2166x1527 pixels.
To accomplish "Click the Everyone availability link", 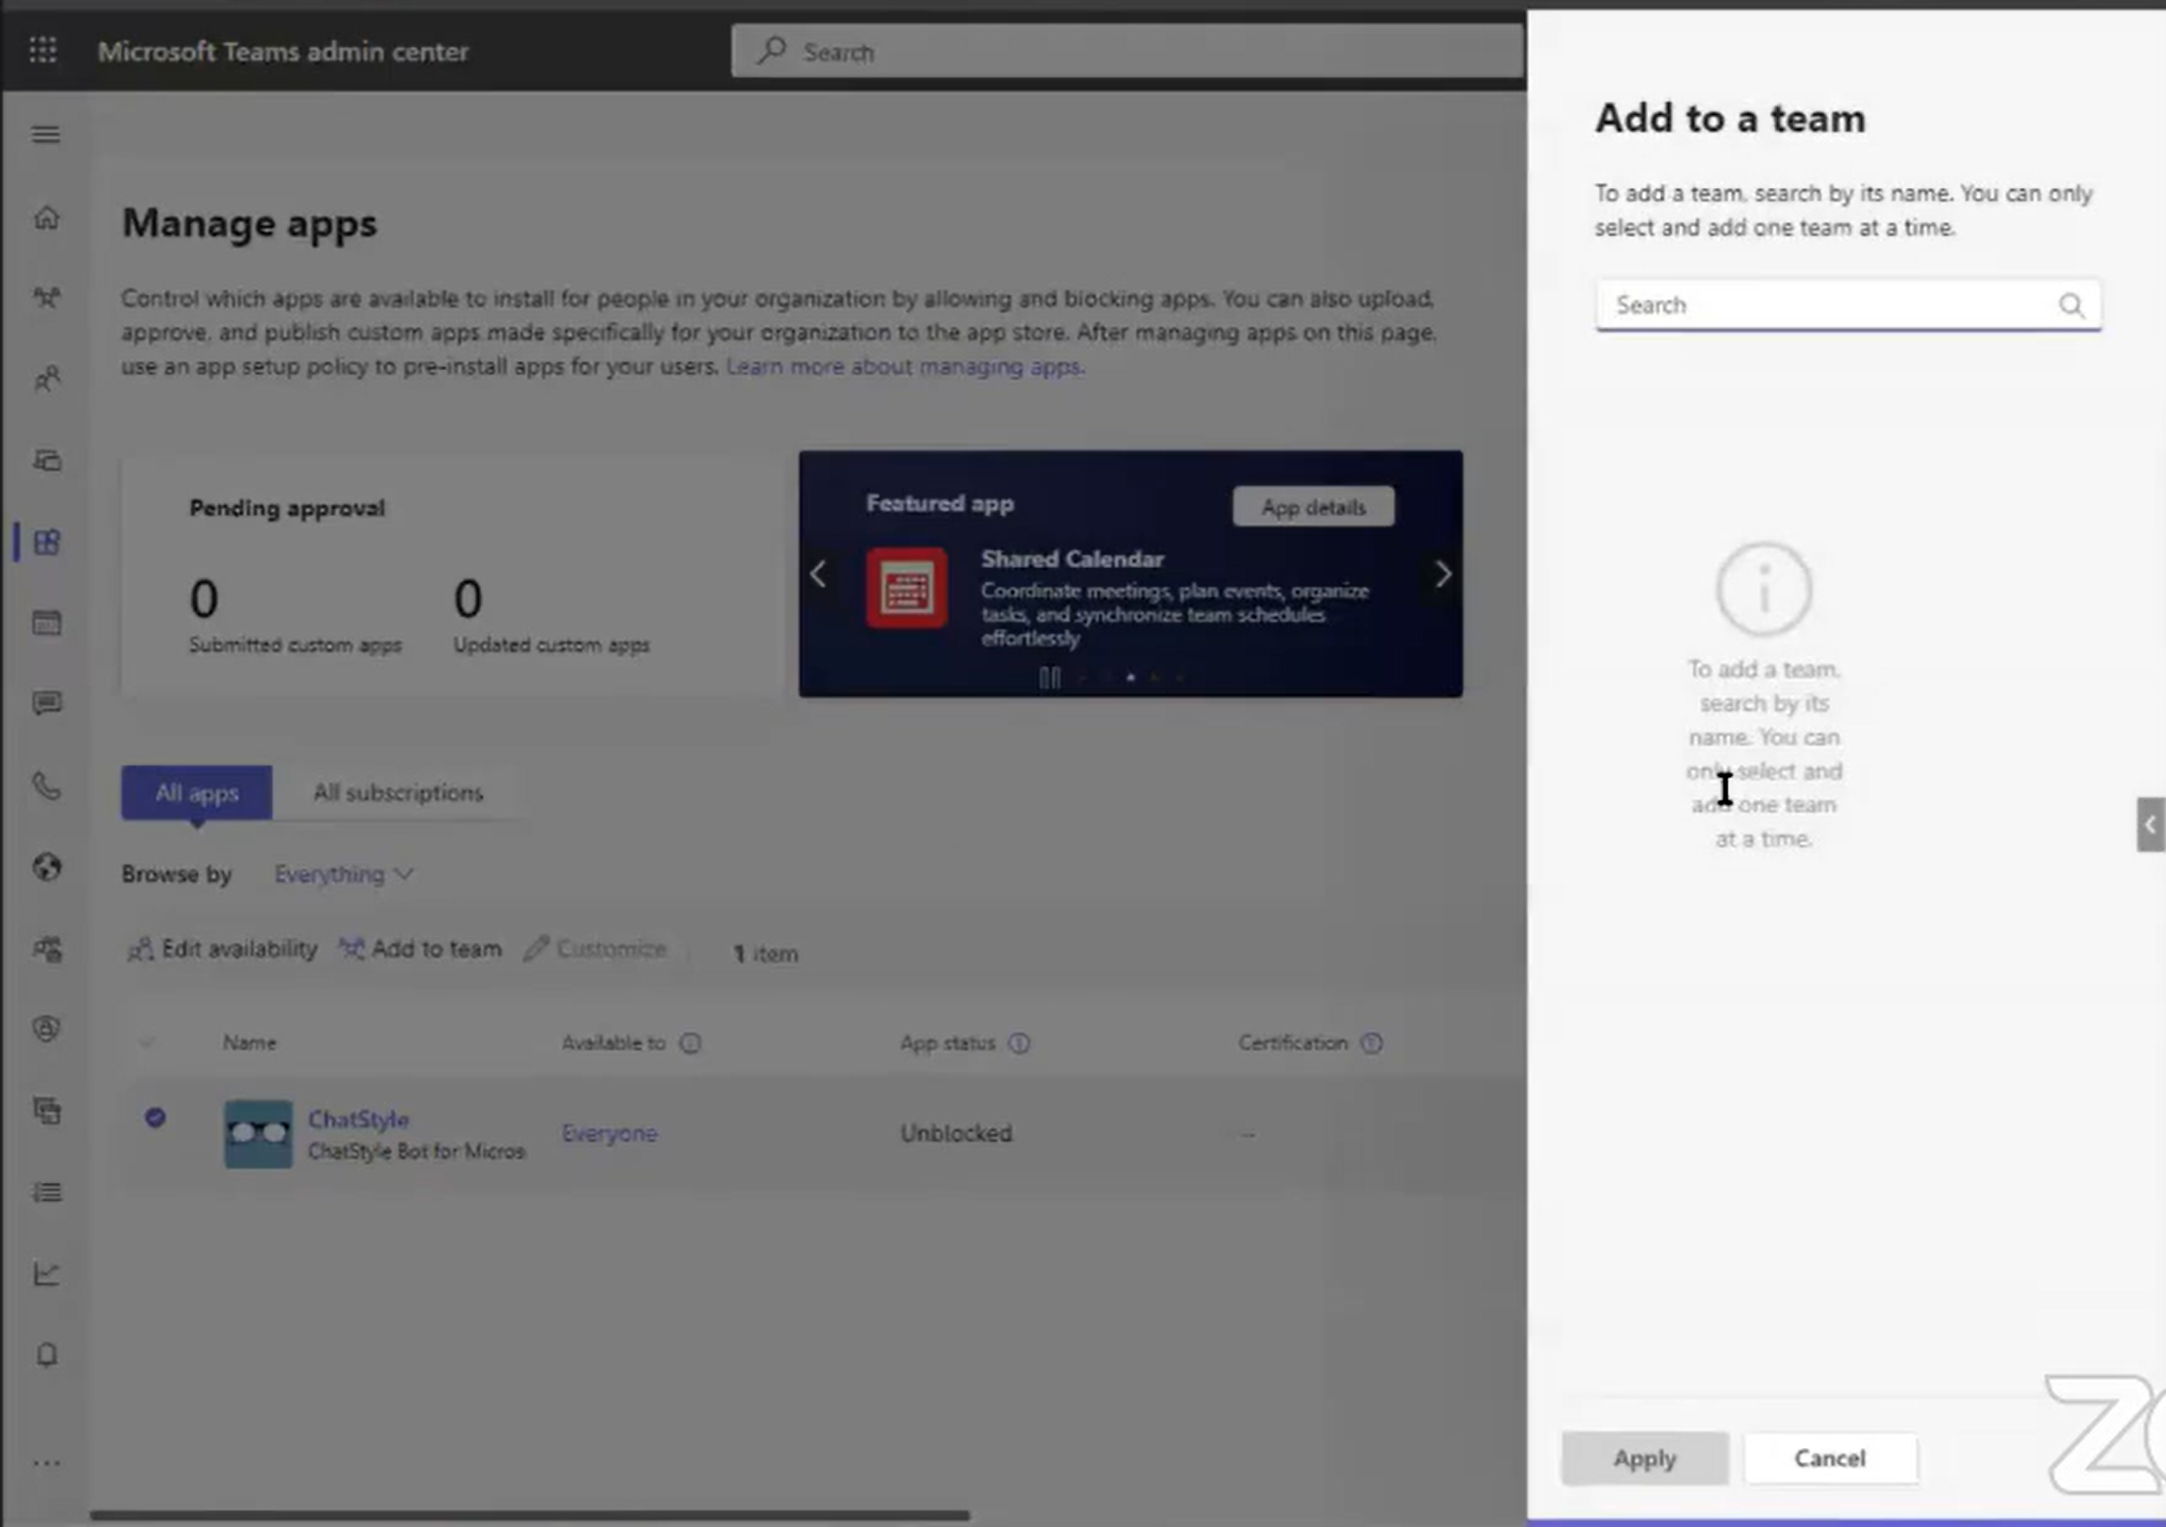I will (609, 1133).
